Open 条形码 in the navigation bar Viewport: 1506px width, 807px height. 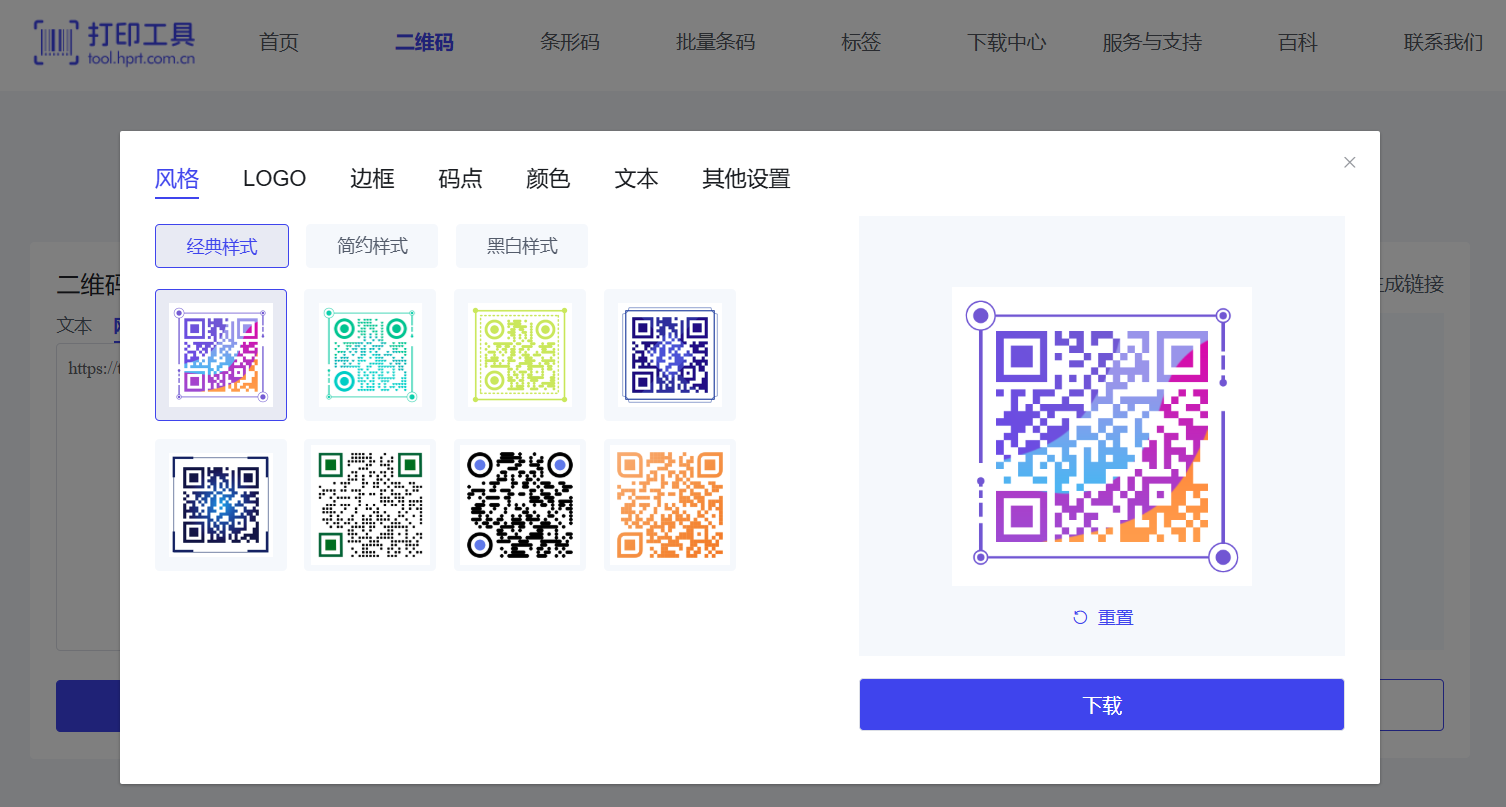coord(570,42)
